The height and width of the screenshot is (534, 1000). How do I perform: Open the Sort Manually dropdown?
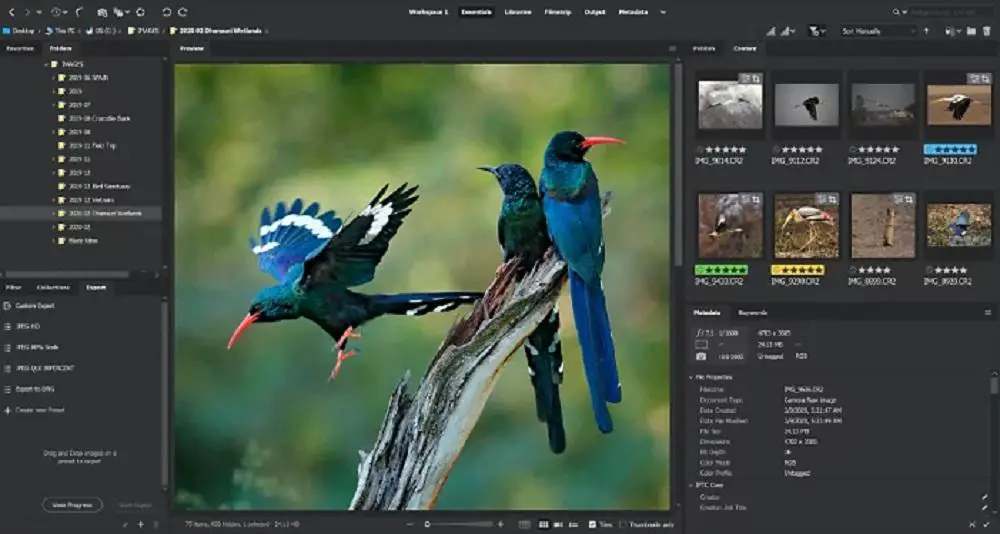(878, 31)
